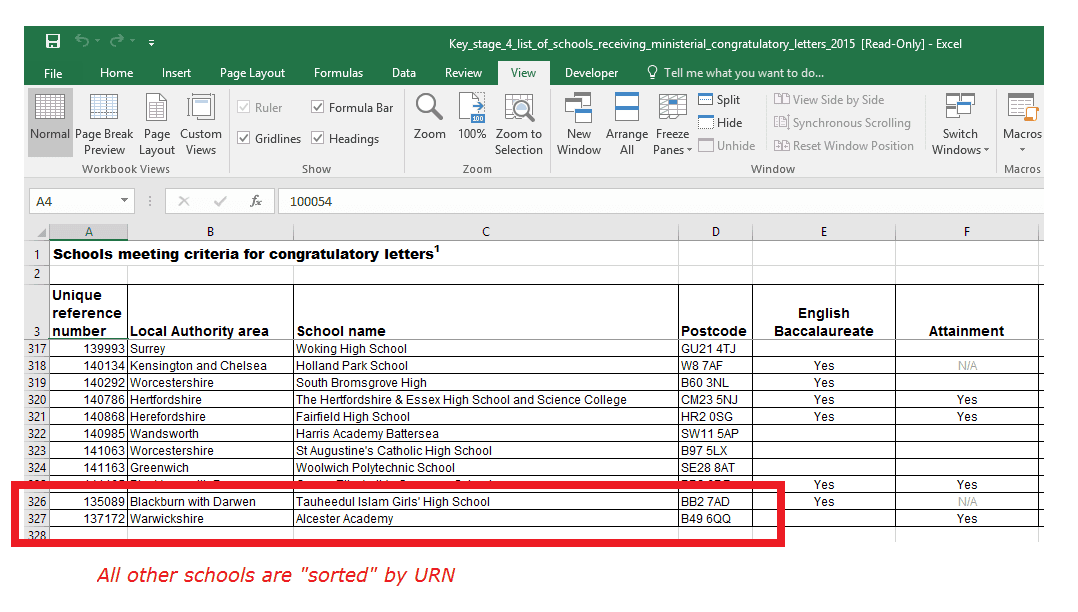Open the Home tab

116,73
